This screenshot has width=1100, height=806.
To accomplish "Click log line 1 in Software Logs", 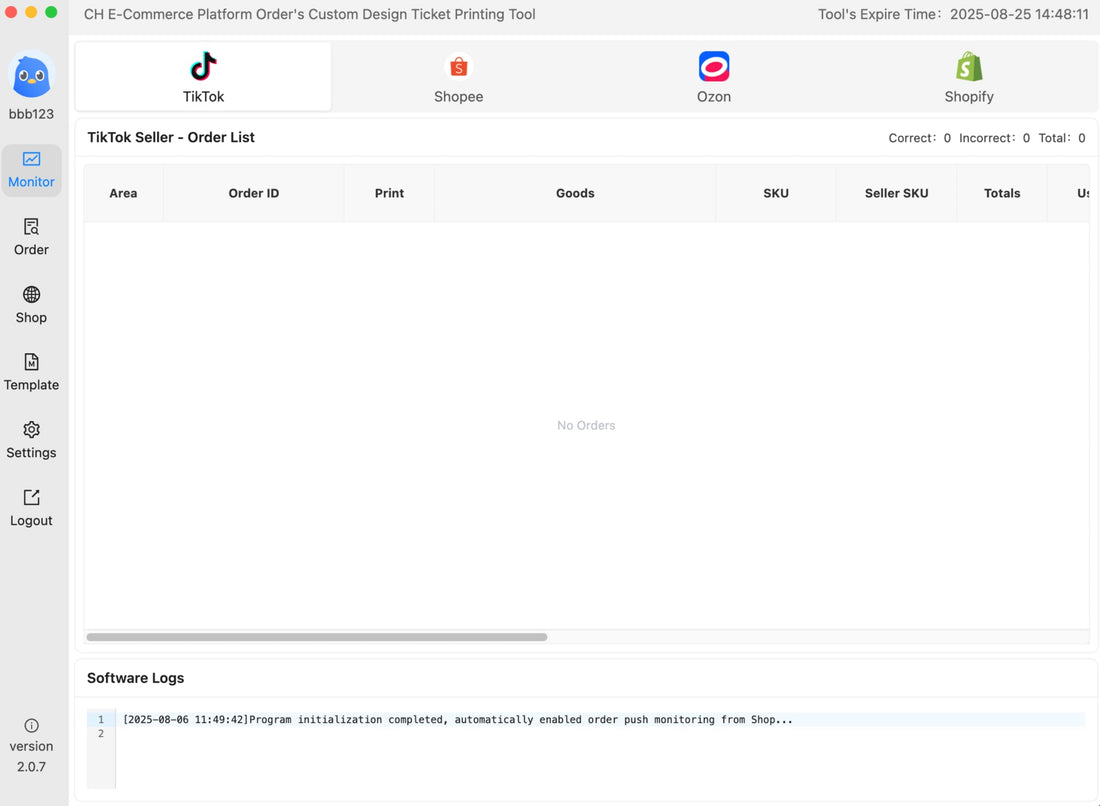I will [457, 720].
